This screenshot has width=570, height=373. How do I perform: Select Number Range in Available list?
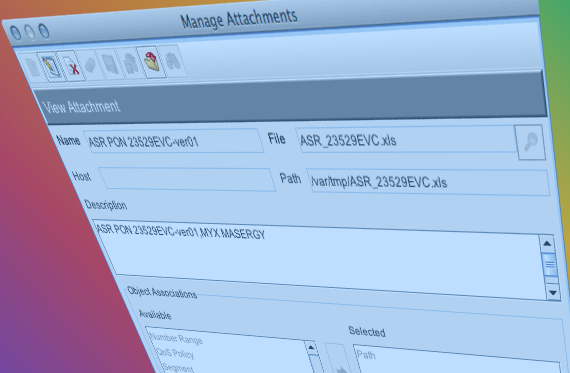click(x=176, y=339)
